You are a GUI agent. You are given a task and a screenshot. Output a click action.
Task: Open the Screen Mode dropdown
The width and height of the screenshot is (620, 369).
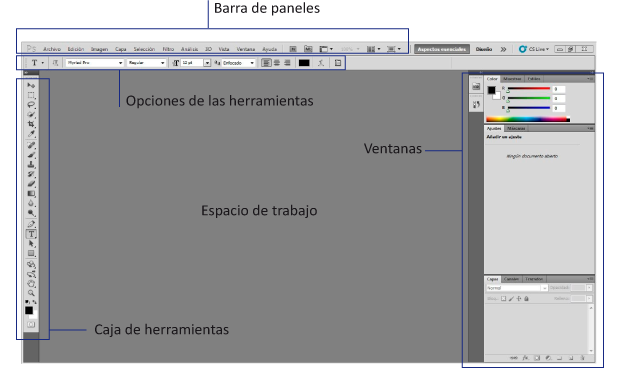tap(394, 49)
